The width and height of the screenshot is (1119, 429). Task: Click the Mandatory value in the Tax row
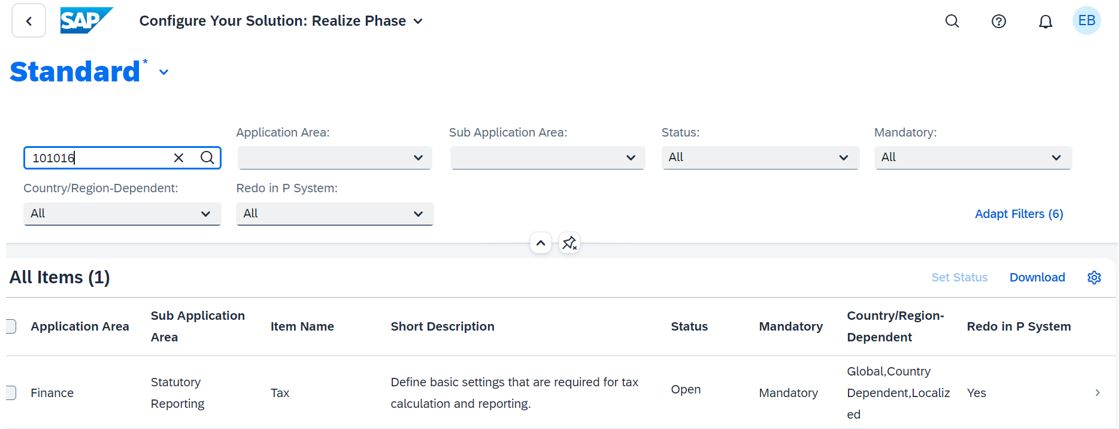788,393
